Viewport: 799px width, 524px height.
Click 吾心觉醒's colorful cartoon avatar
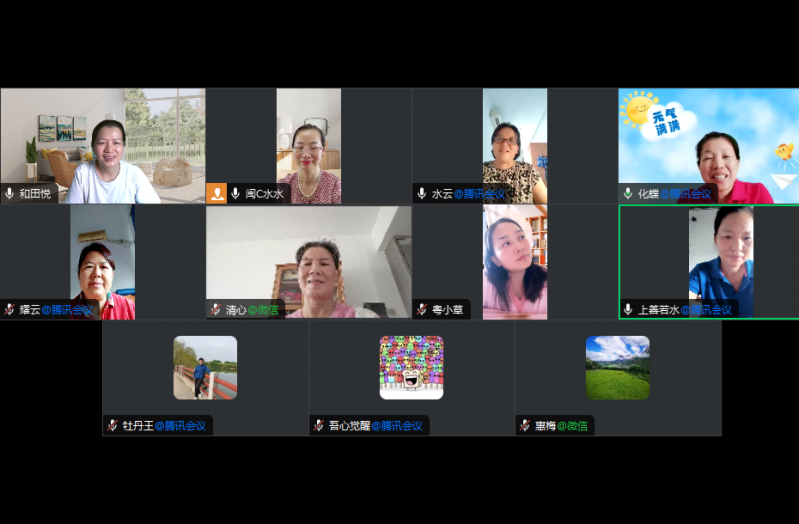411,367
